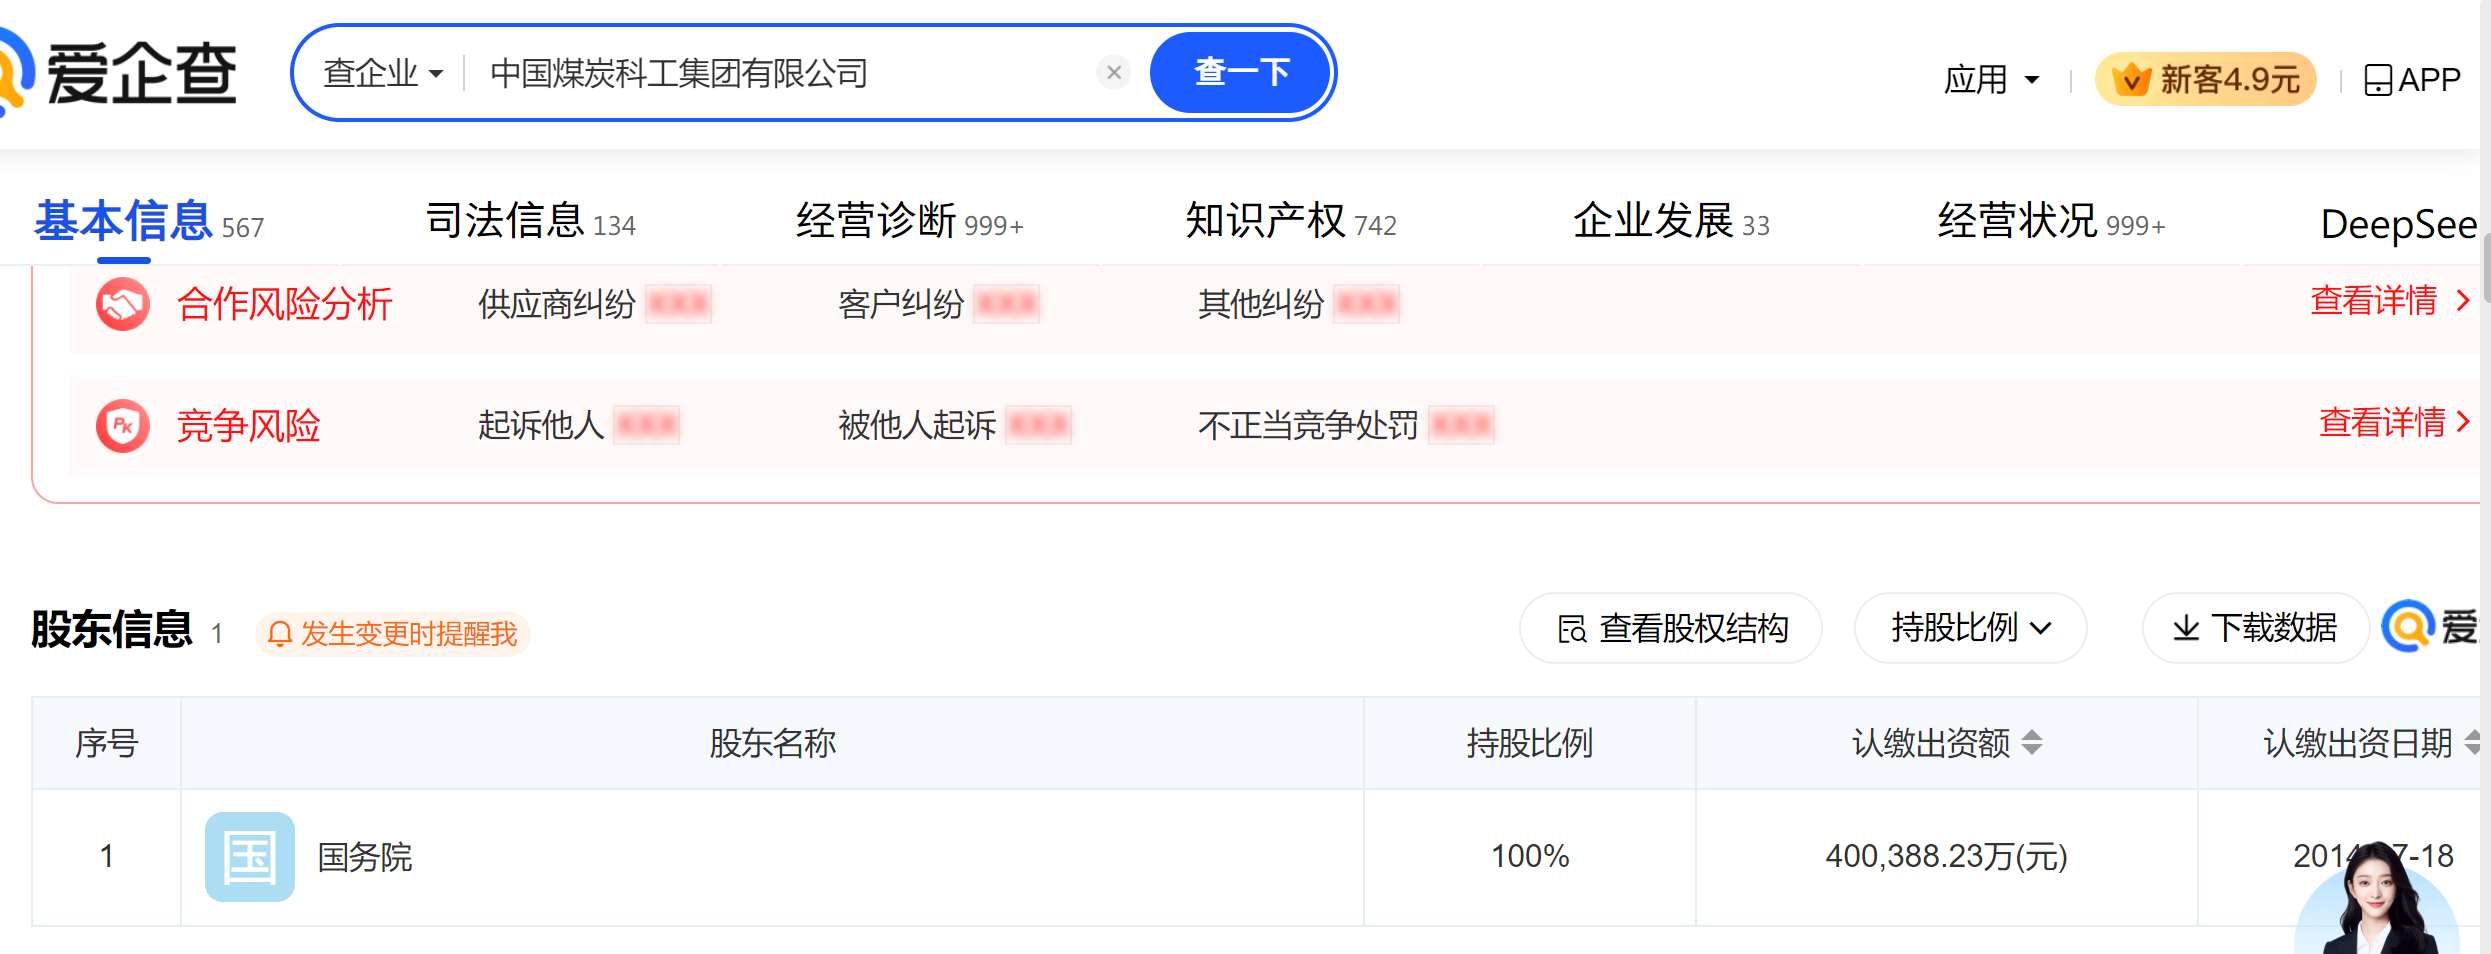
Task: Click the 股东名称 column header
Action: [x=772, y=743]
